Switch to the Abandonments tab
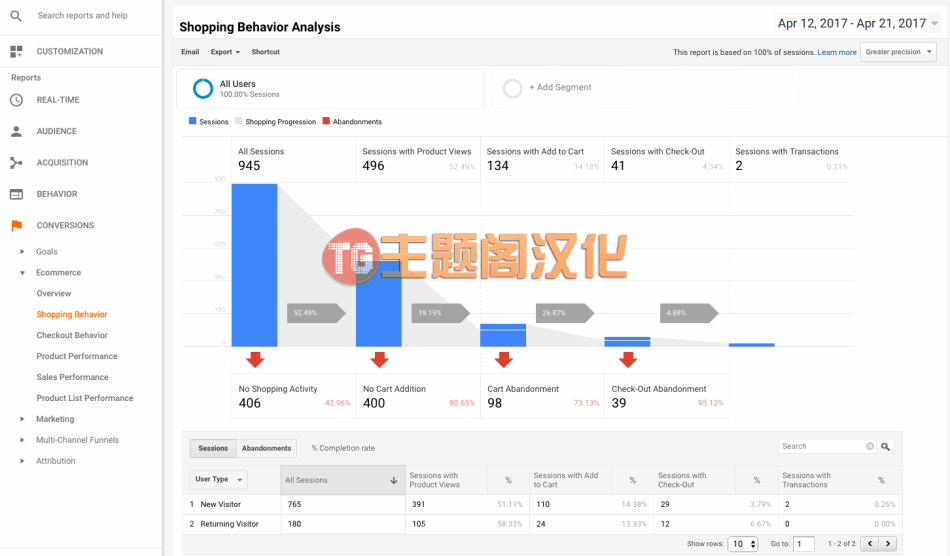 point(267,448)
